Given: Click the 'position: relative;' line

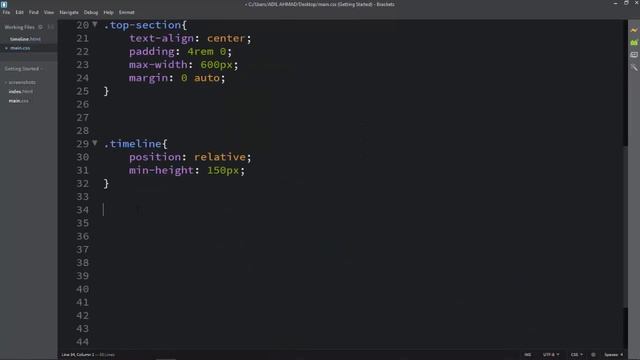Looking at the screenshot, I should (x=190, y=157).
